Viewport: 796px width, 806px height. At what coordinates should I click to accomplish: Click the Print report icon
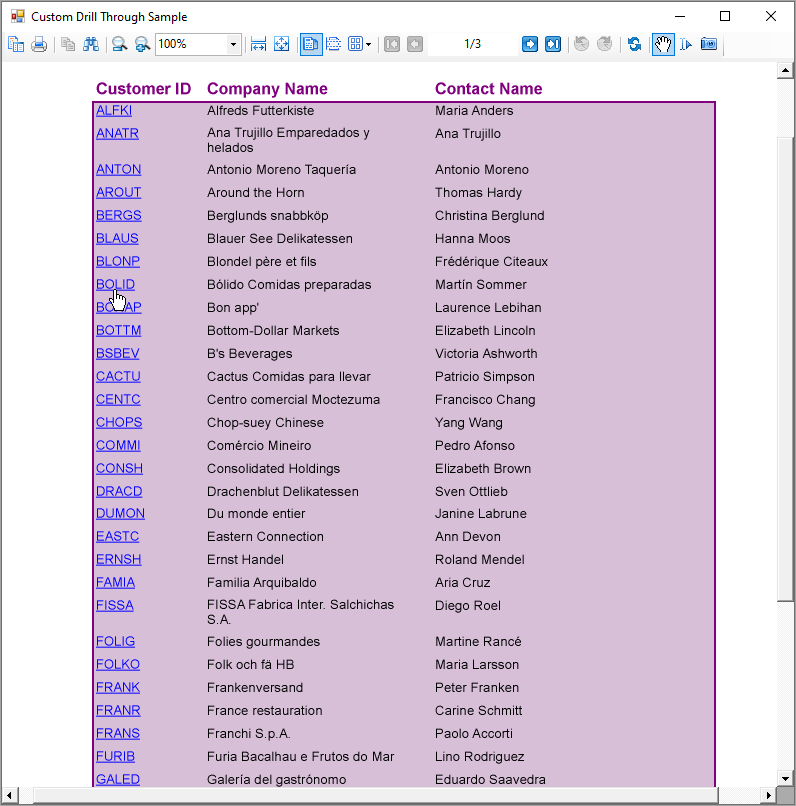click(x=39, y=44)
